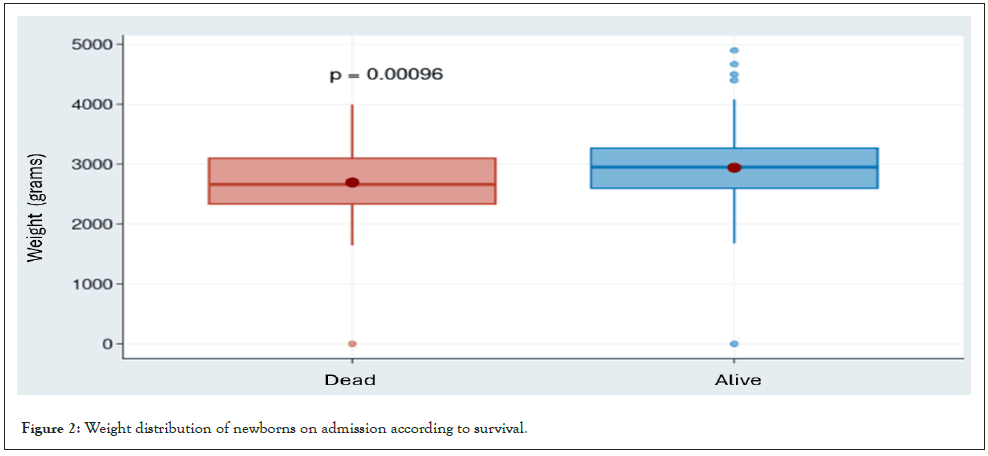Click the Alive outlier point at zero

[x=734, y=344]
